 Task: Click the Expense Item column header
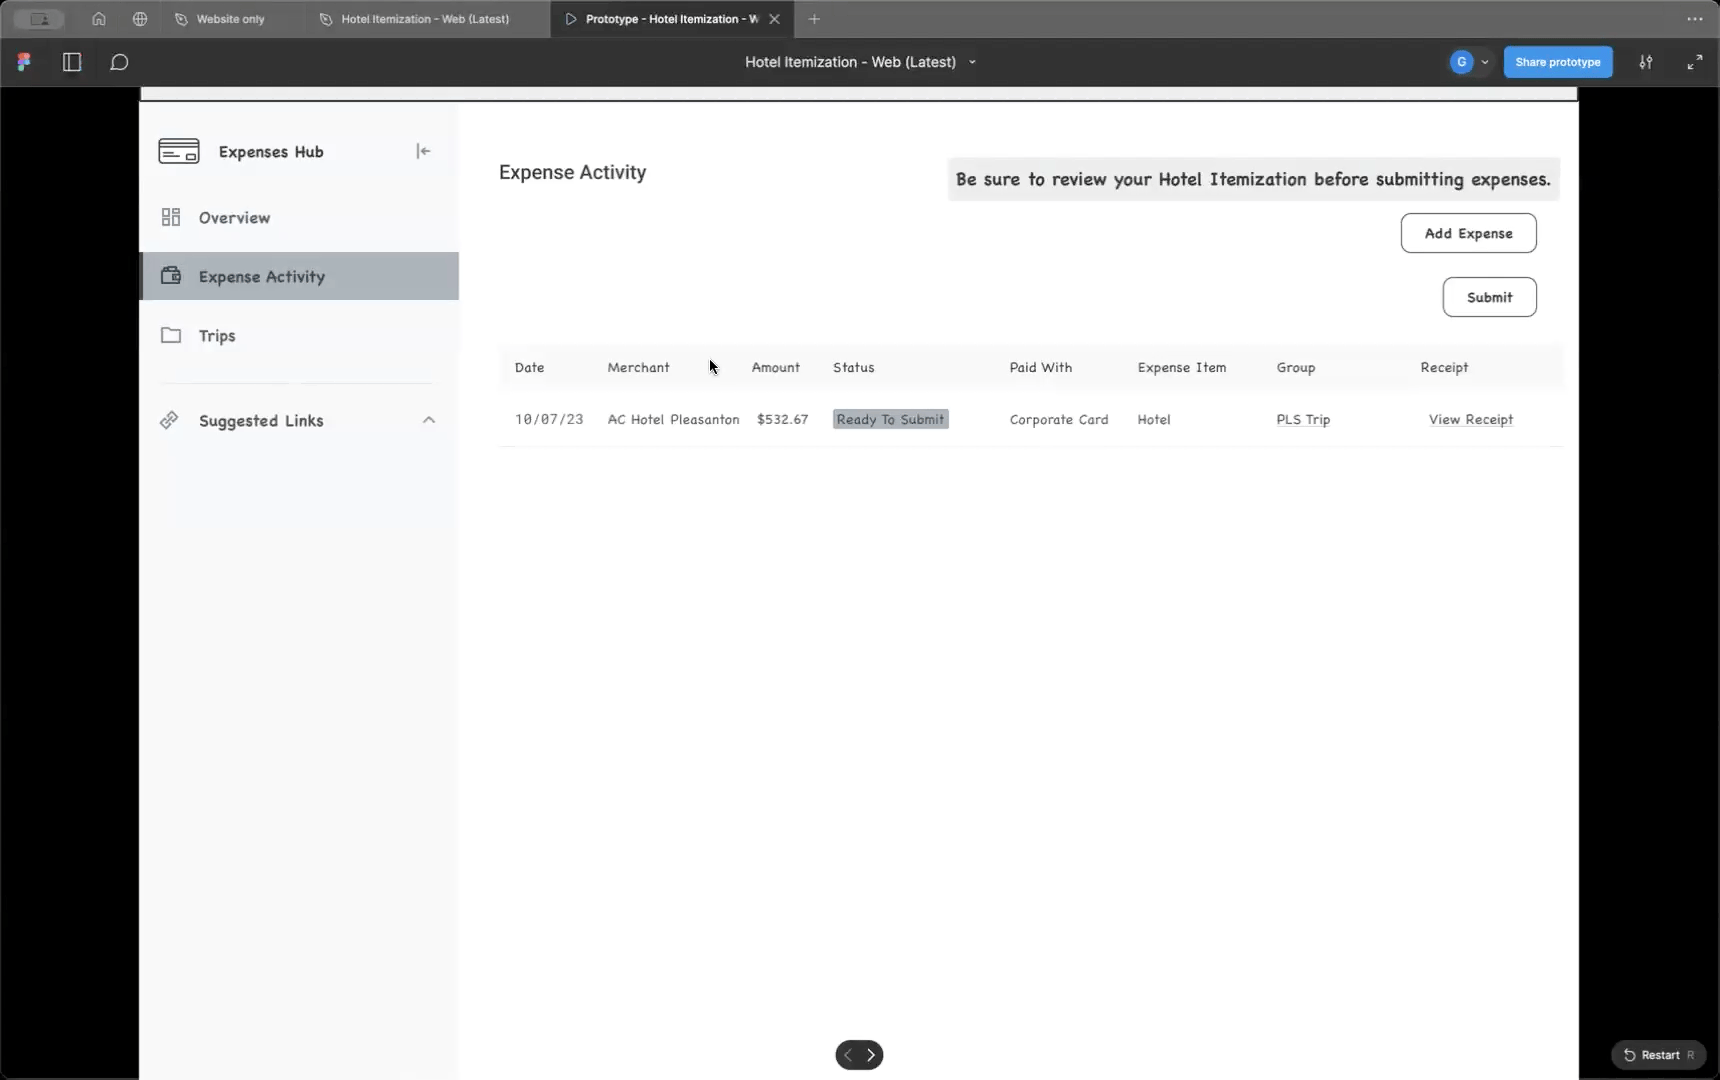[1181, 367]
